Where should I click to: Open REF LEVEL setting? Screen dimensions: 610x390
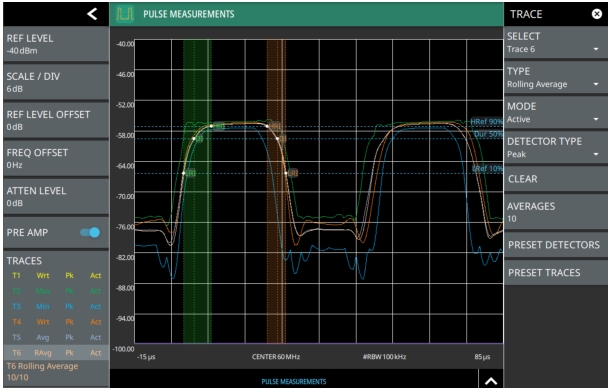pos(56,44)
